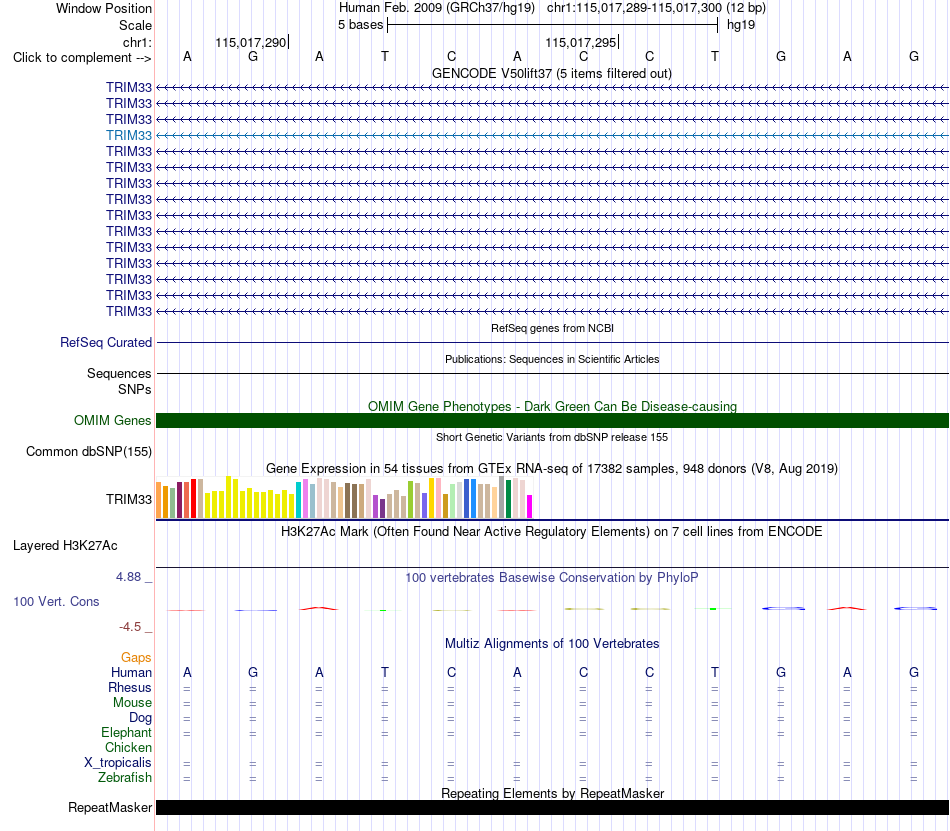Click the 'Mouse' alignment row label

132,703
